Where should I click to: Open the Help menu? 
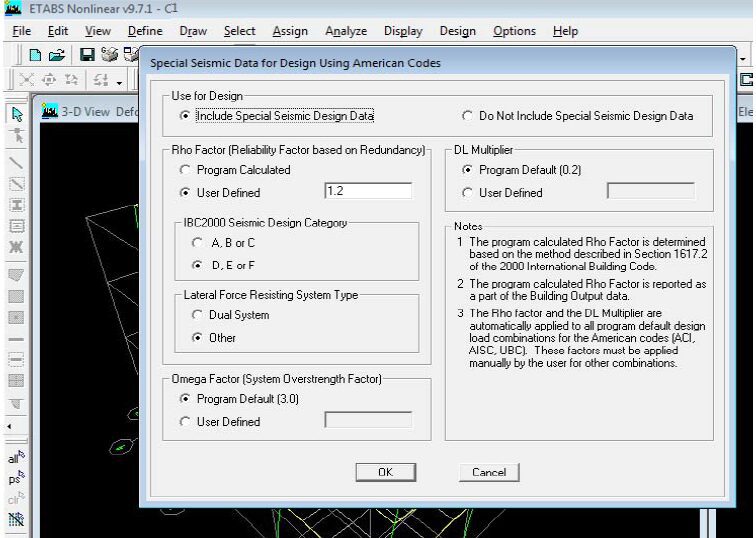tap(566, 31)
